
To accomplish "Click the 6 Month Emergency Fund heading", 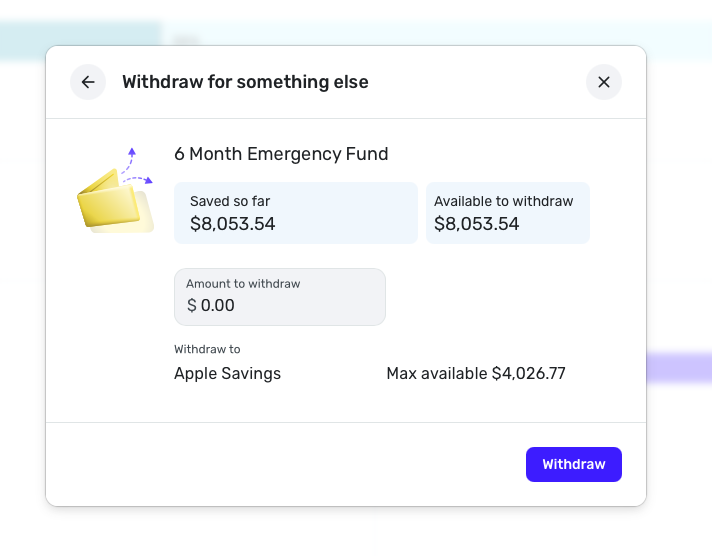I will click(x=281, y=154).
